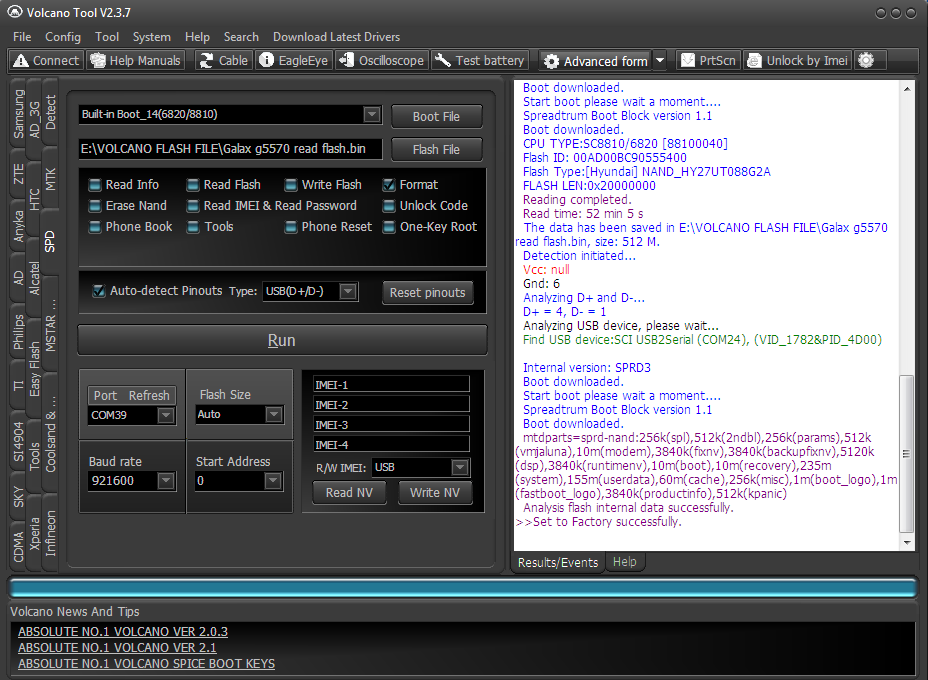Enable the Phone Book checkbox
928x680 pixels.
click(x=95, y=227)
